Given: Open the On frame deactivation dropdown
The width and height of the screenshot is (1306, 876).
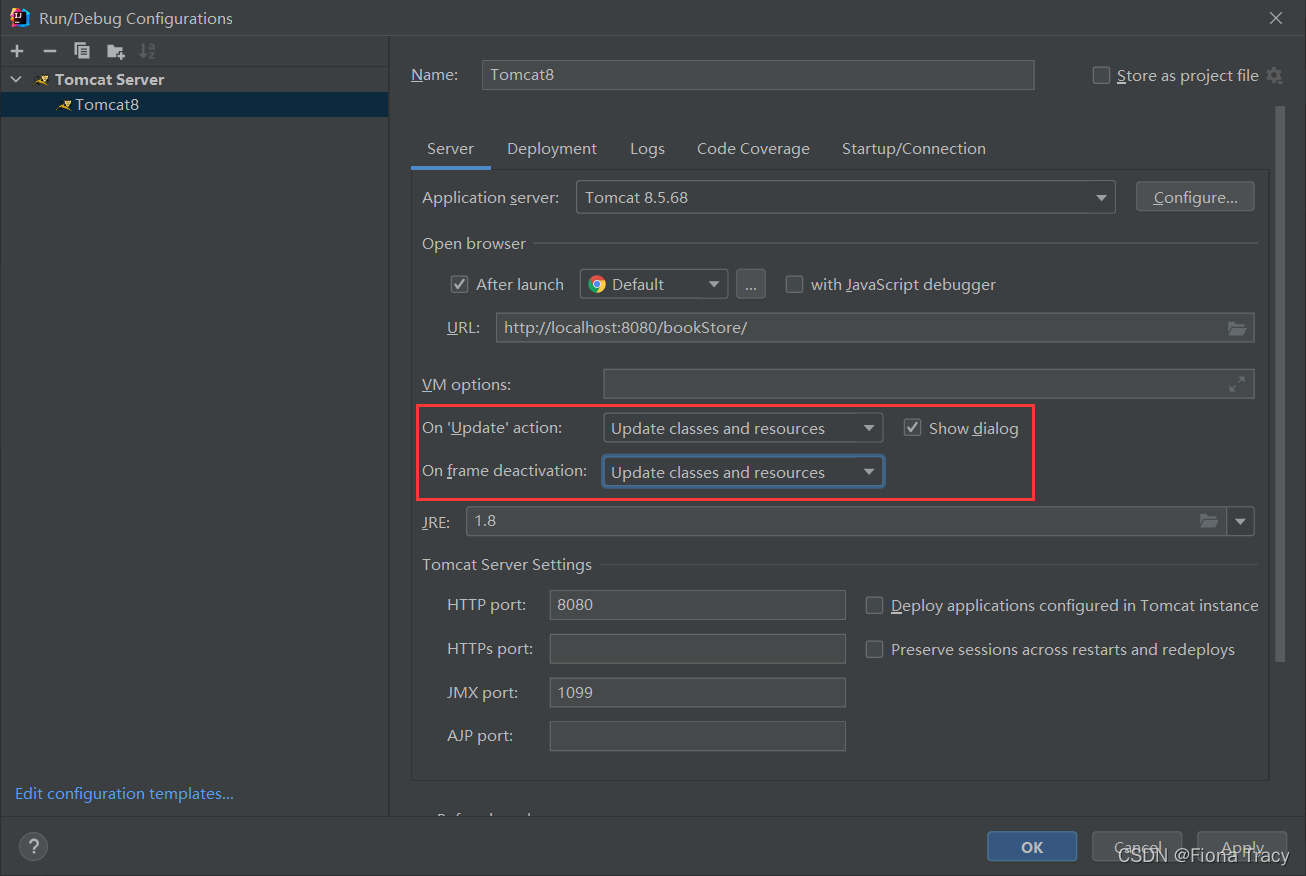Looking at the screenshot, I should click(x=743, y=472).
